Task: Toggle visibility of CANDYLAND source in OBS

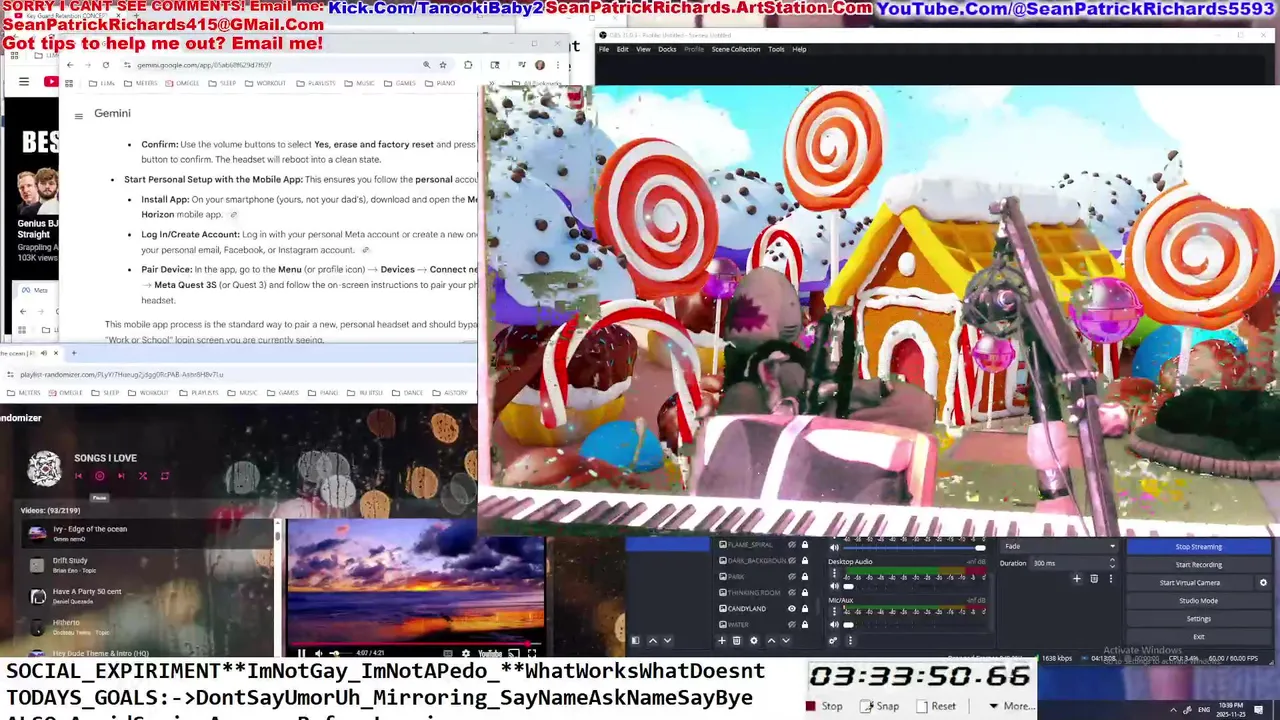Action: pos(792,609)
